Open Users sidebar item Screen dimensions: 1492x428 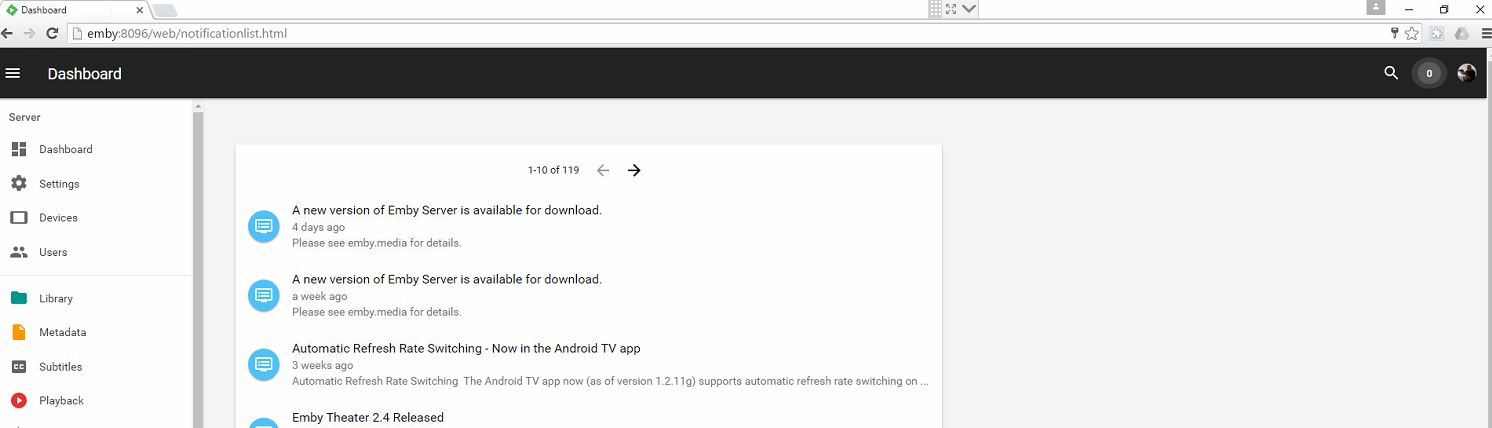click(x=96, y=252)
